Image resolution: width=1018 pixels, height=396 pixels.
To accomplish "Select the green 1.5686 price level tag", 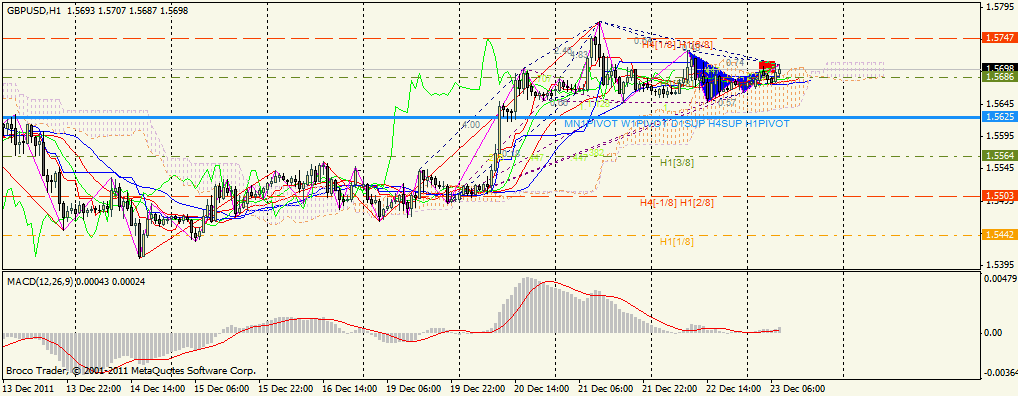I will click(x=999, y=77).
